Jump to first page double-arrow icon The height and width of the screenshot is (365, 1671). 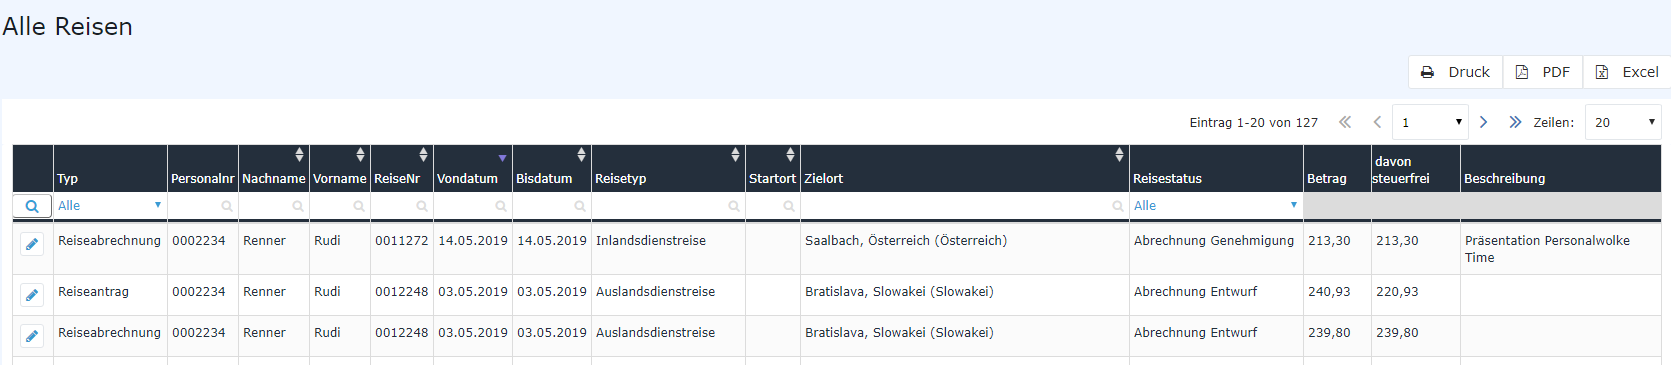click(x=1345, y=122)
